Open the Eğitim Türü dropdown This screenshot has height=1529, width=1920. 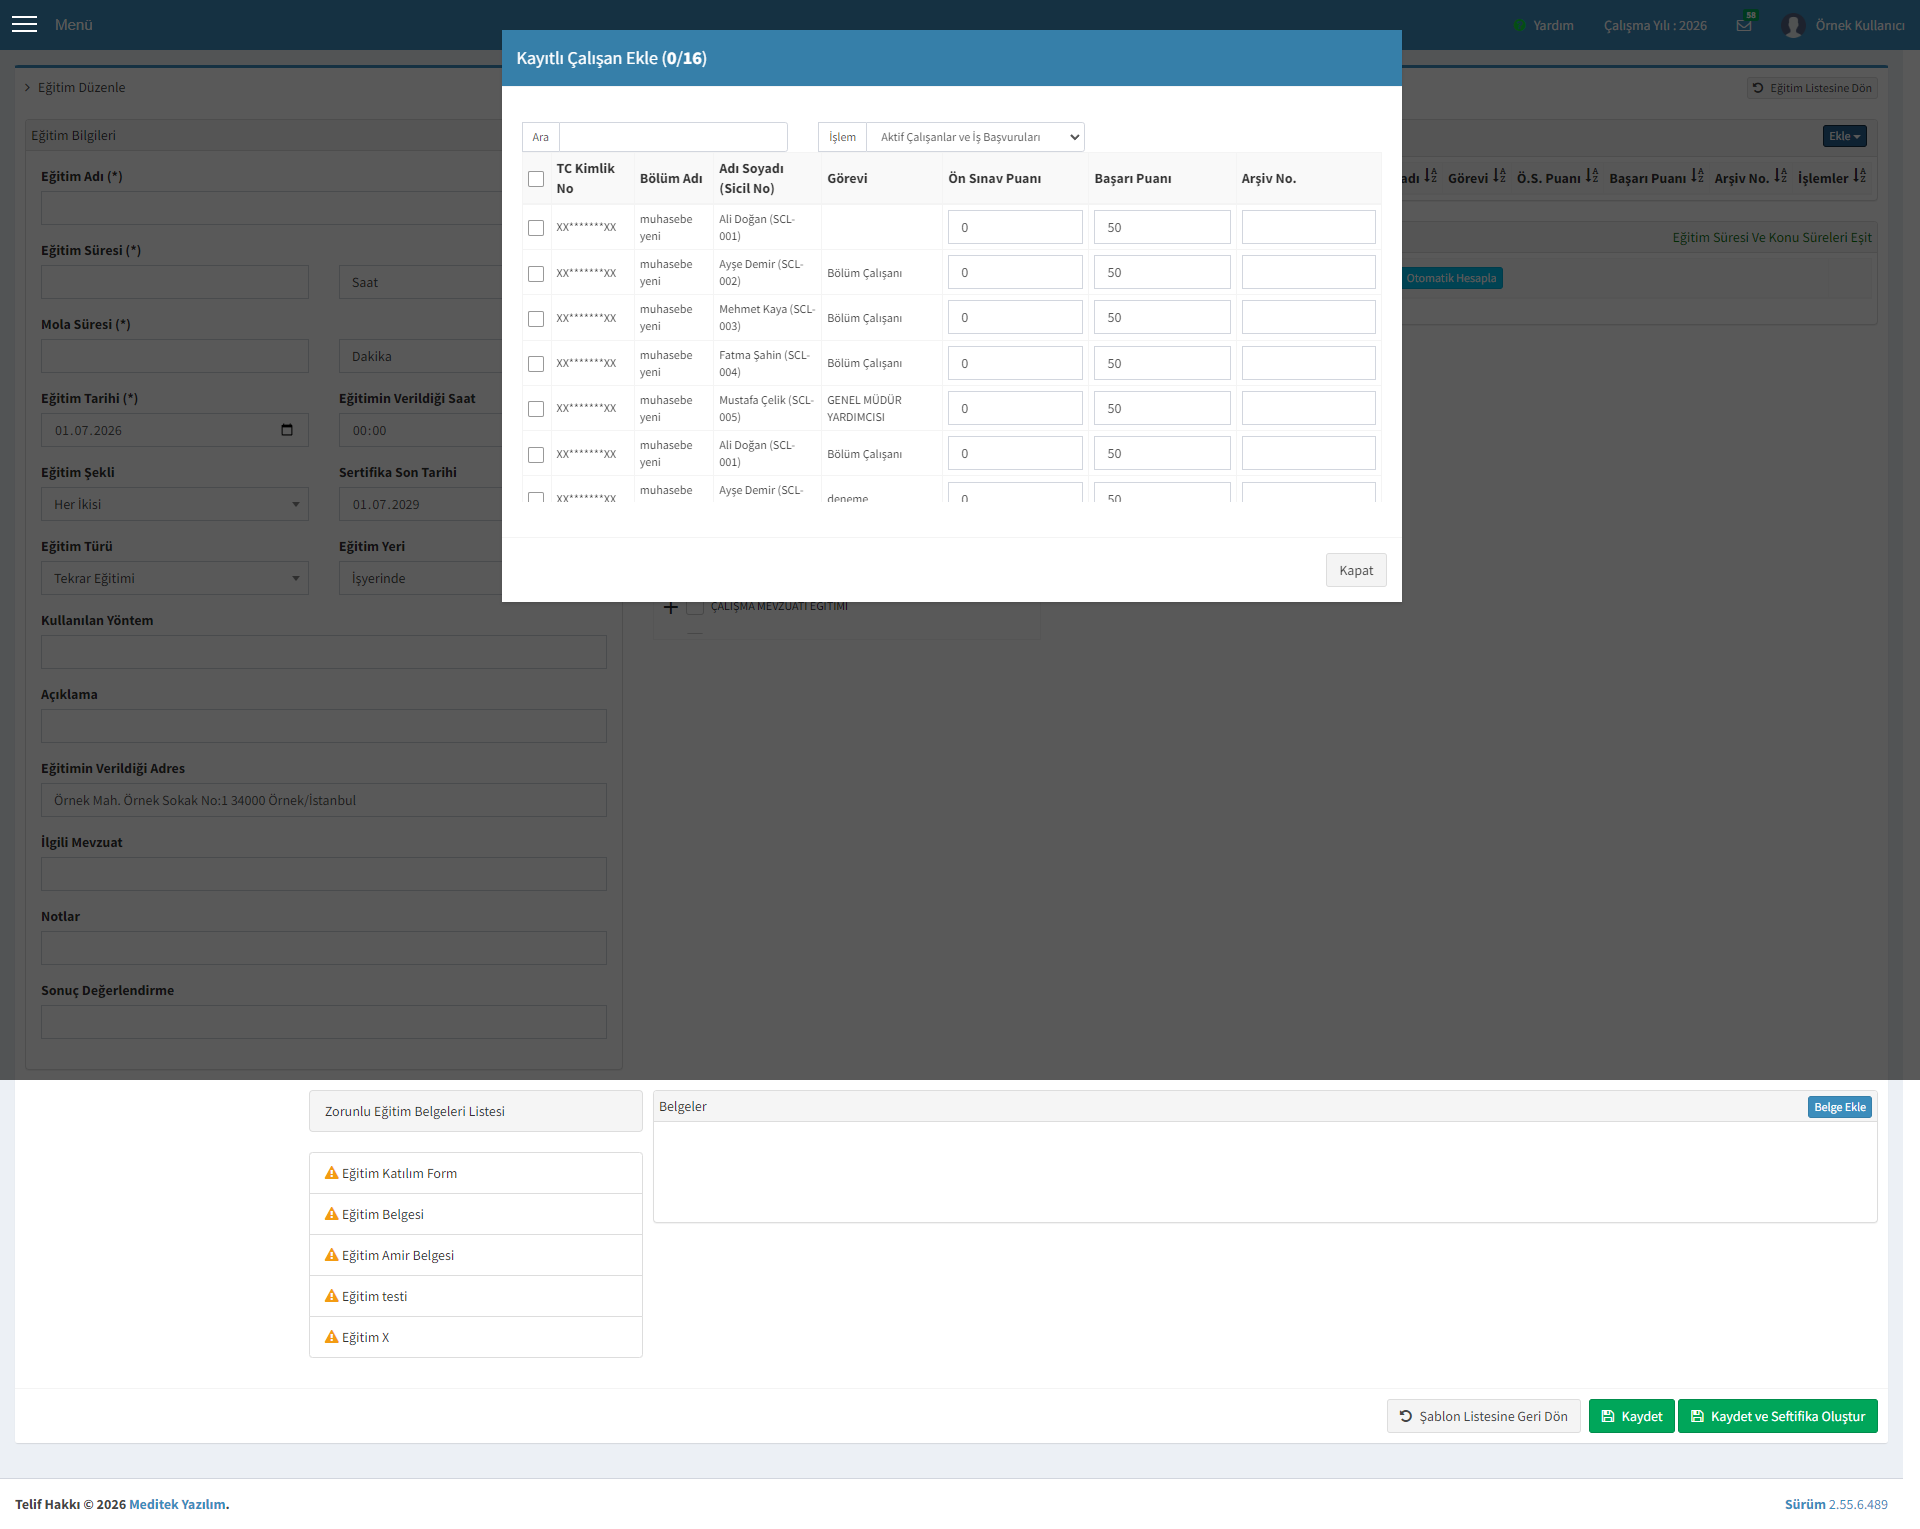point(175,578)
